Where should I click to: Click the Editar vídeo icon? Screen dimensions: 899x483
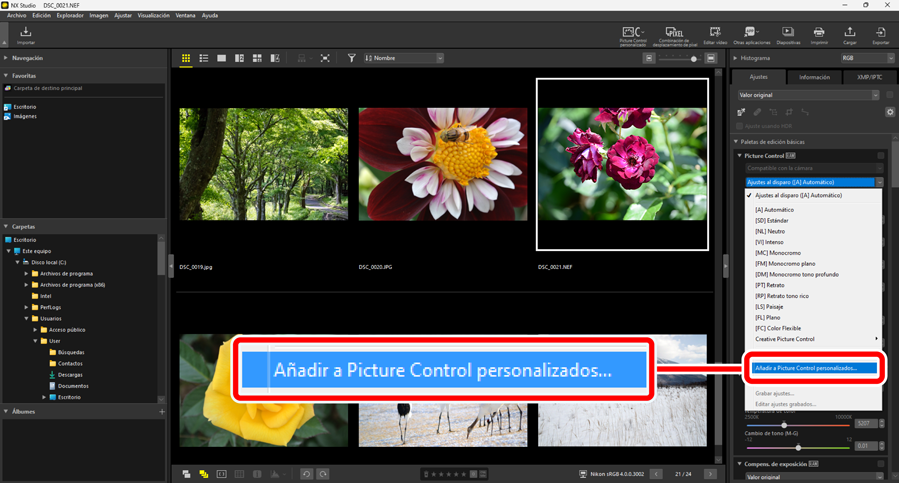714,35
